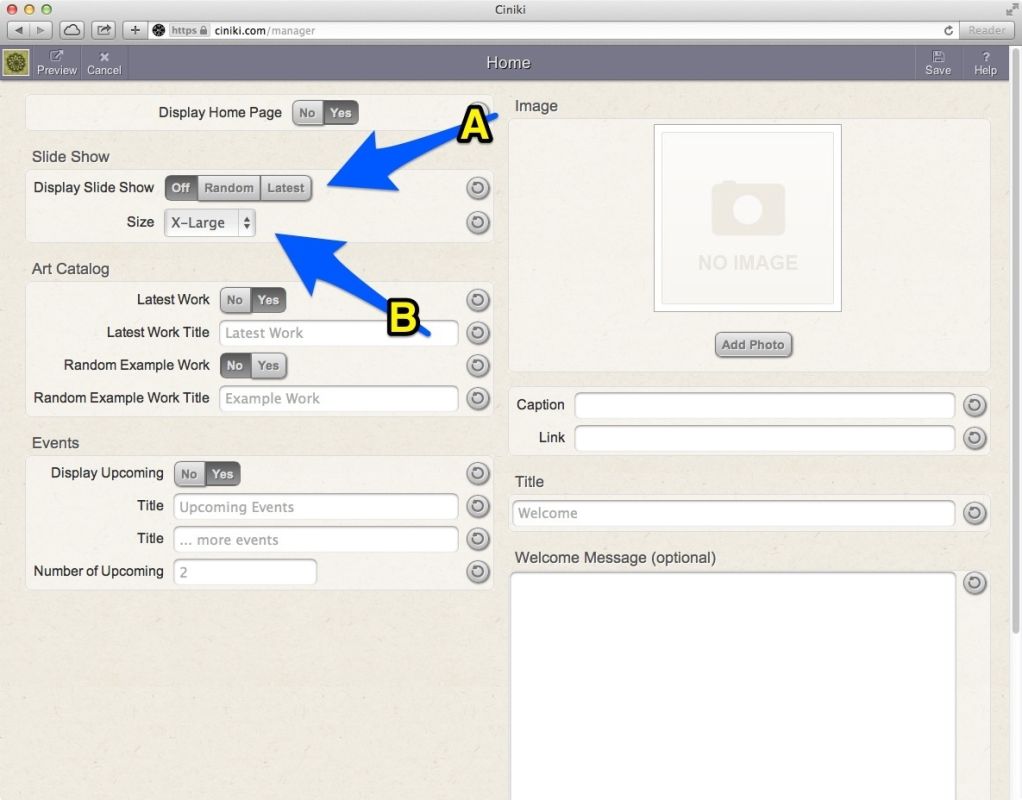This screenshot has height=800, width=1022.
Task: Set Display Home Page to Yes
Action: [341, 113]
